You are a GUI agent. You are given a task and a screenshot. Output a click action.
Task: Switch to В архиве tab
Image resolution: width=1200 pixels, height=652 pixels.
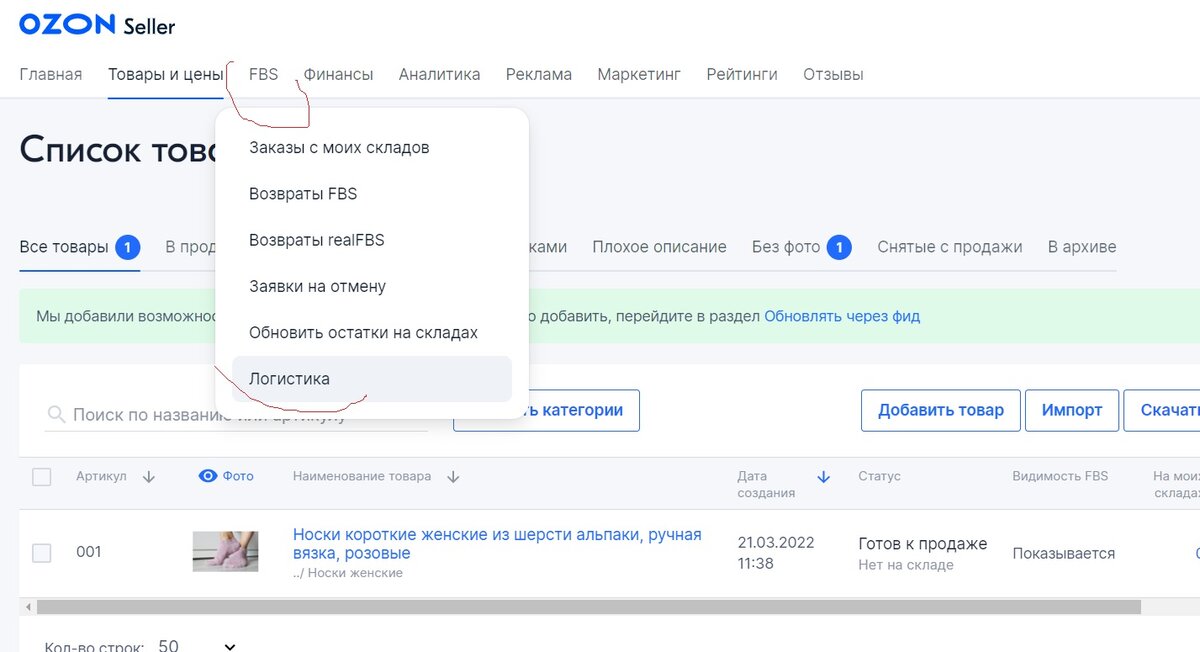pos(1082,247)
